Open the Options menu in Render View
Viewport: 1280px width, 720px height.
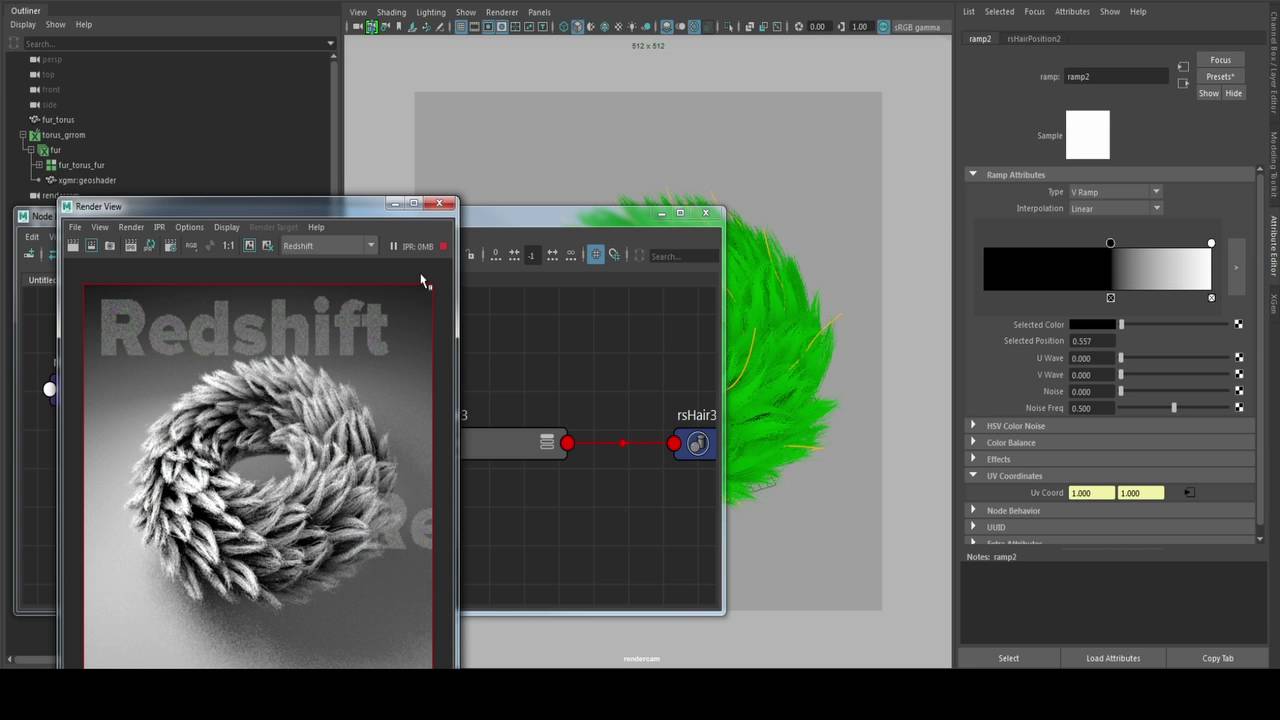click(x=189, y=227)
